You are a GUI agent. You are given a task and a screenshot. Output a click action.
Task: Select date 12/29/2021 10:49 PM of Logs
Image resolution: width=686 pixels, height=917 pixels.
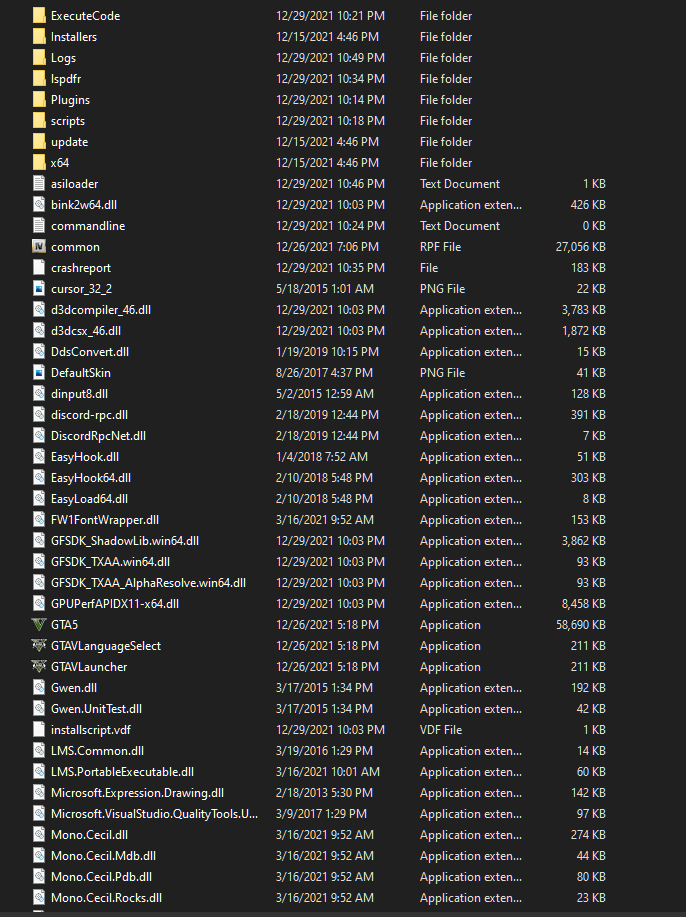click(330, 58)
